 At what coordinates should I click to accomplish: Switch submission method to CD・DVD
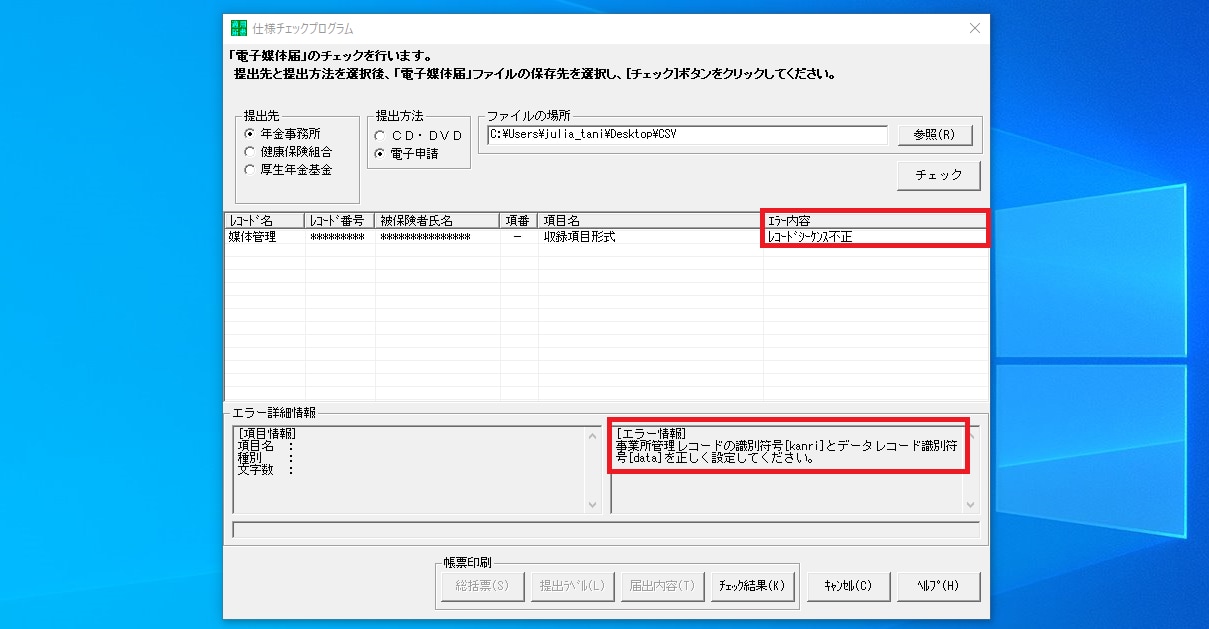[380, 135]
